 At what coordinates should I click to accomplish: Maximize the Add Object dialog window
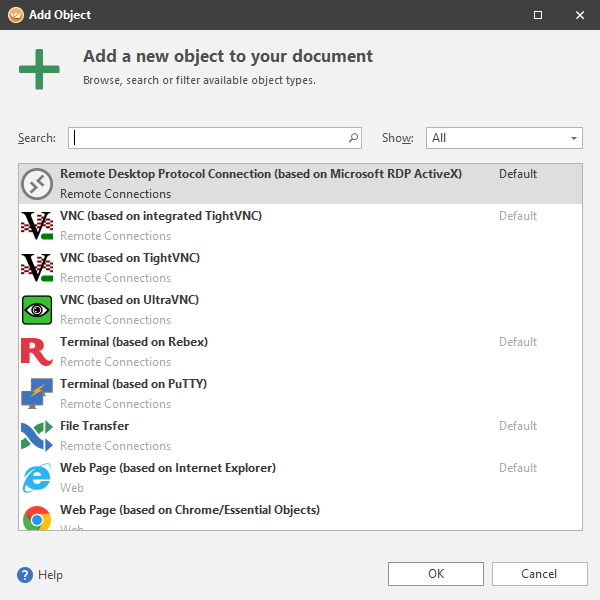pos(538,15)
